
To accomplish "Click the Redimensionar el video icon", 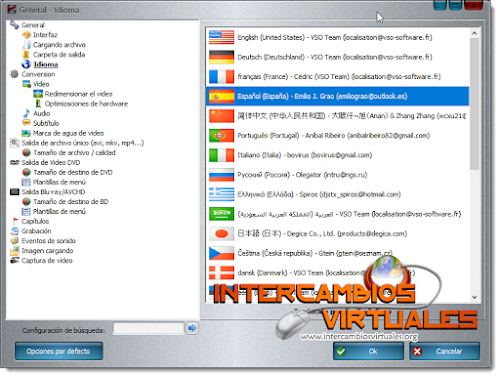I will 38,94.
